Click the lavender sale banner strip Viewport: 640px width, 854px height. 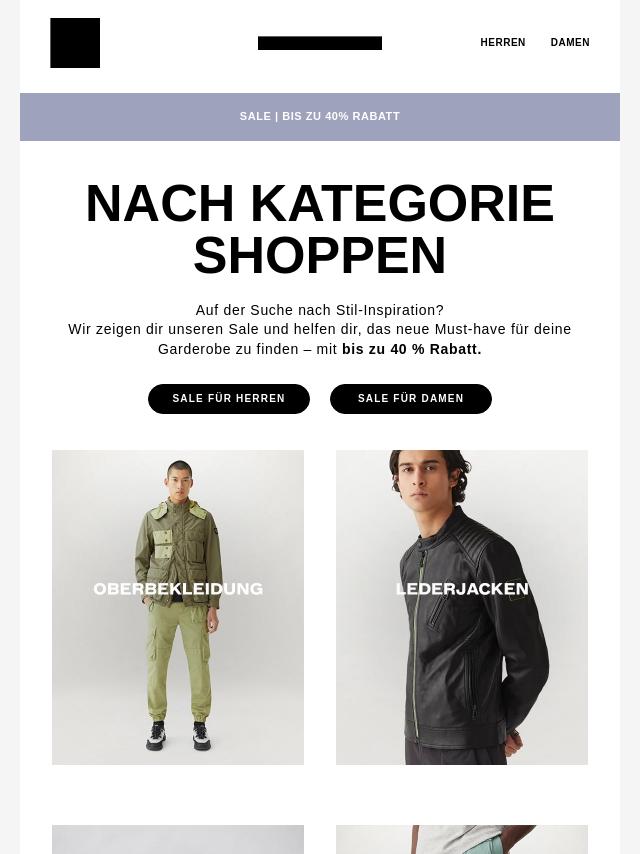pyautogui.click(x=320, y=117)
